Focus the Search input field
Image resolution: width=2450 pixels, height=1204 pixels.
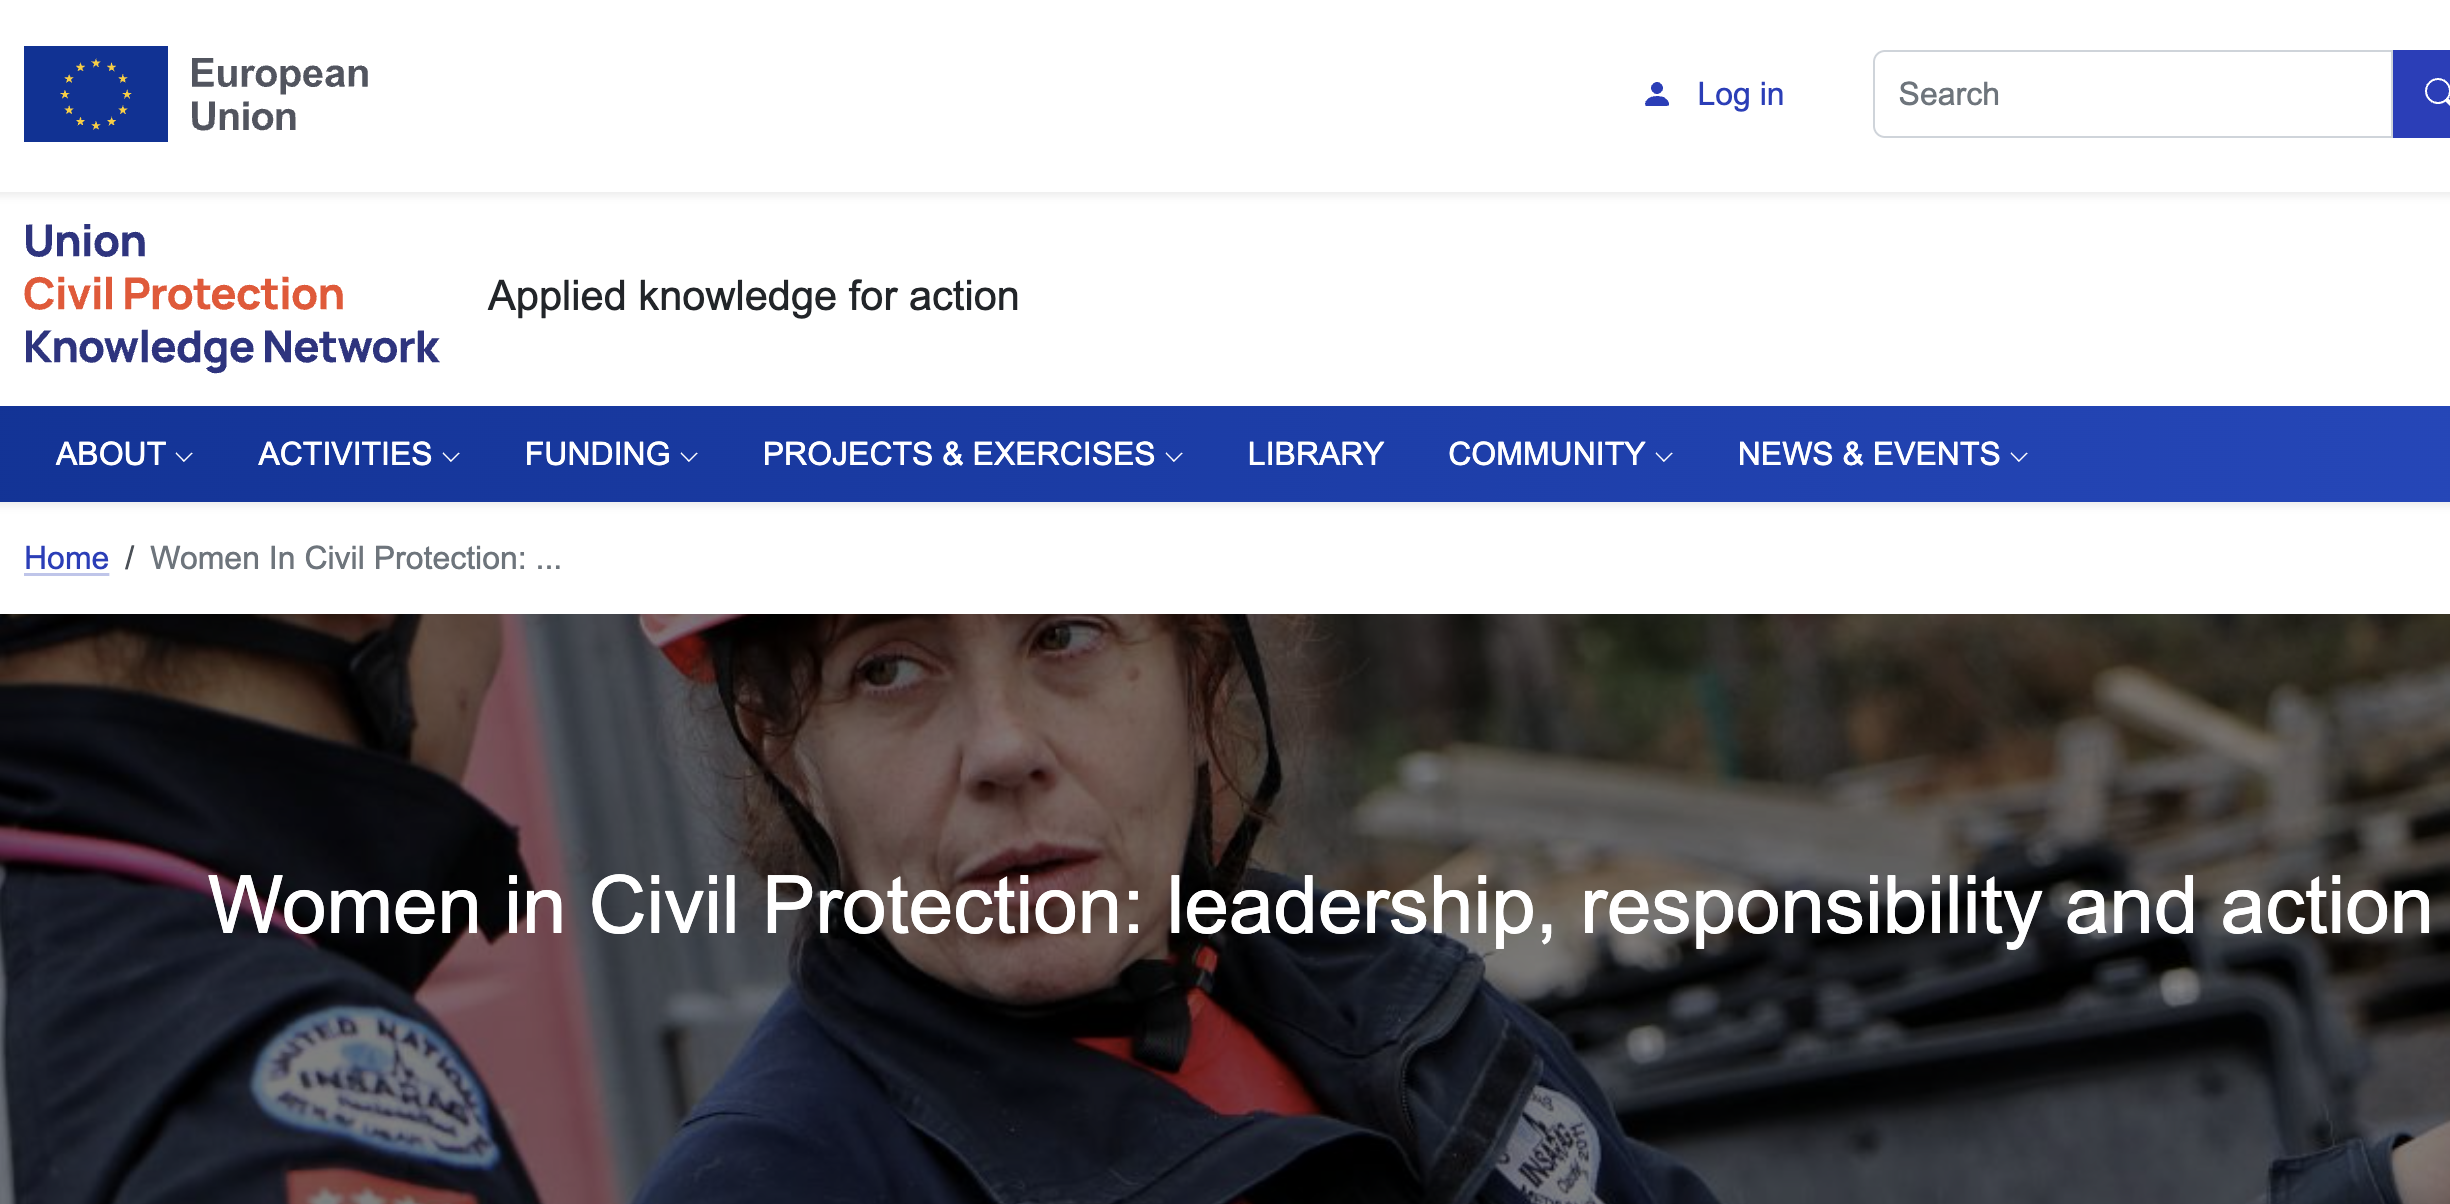pyautogui.click(x=2133, y=94)
